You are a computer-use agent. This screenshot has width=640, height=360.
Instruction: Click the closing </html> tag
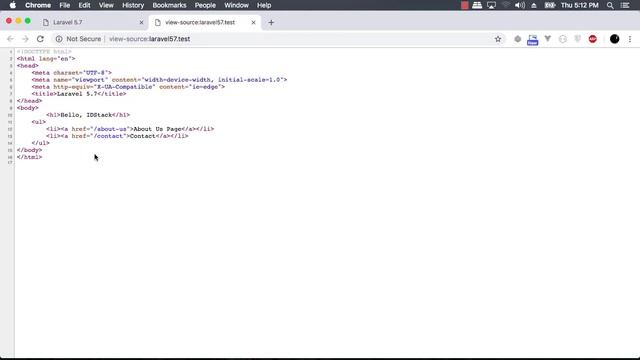click(29, 157)
